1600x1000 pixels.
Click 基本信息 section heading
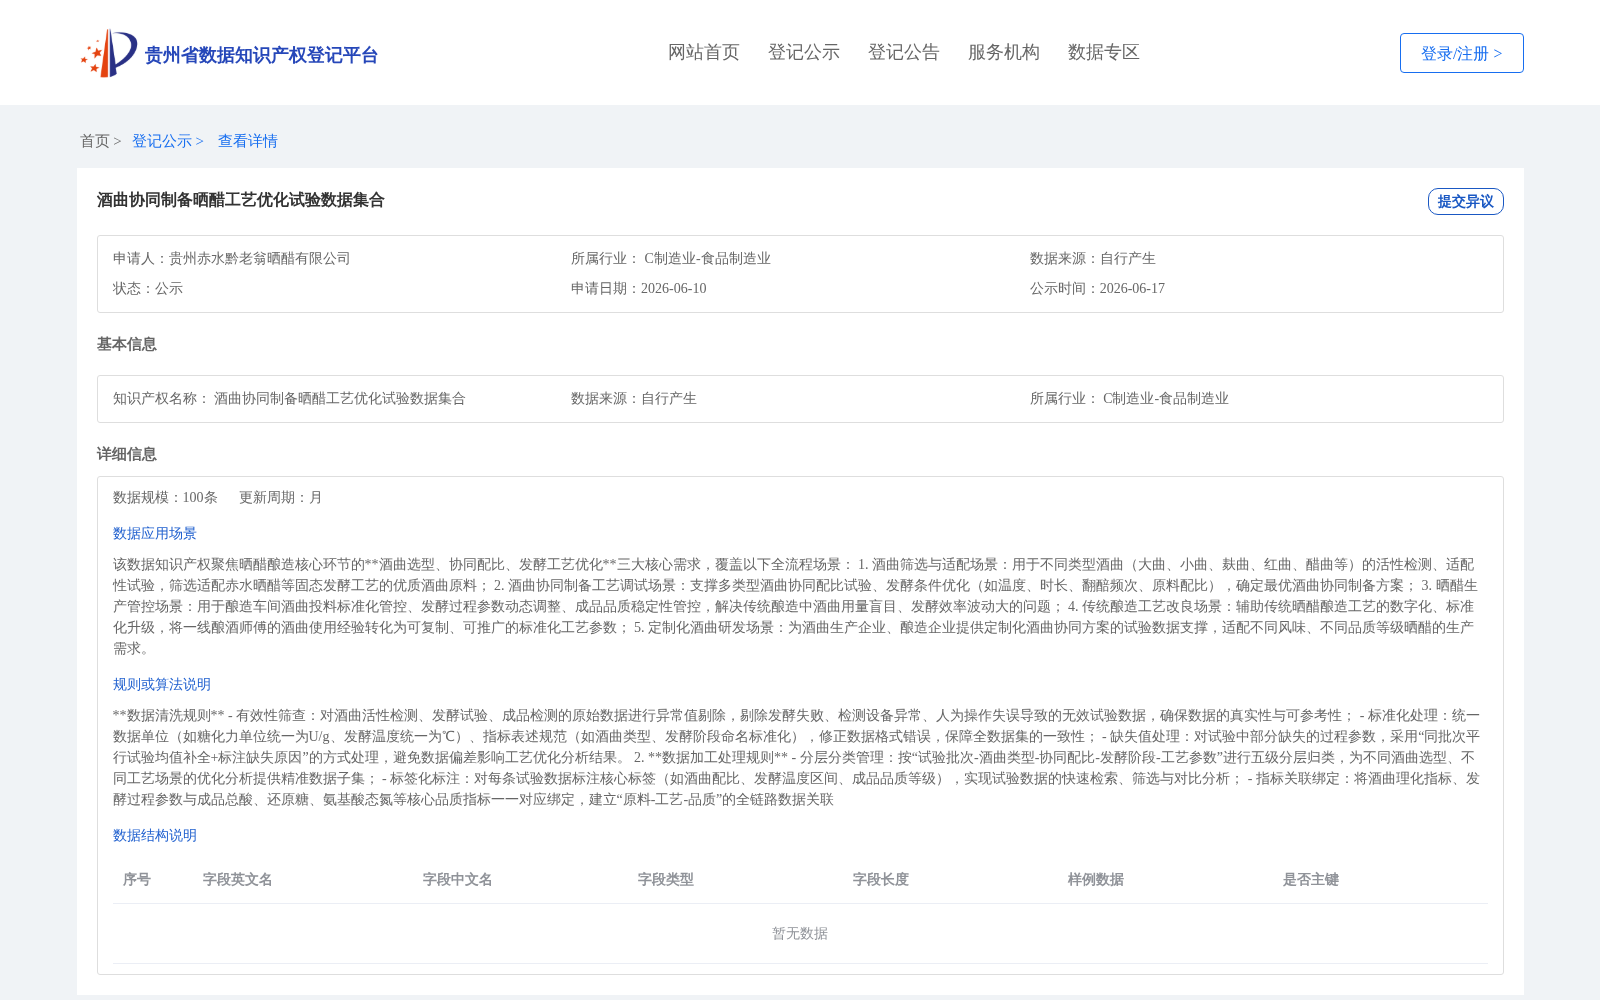click(127, 344)
